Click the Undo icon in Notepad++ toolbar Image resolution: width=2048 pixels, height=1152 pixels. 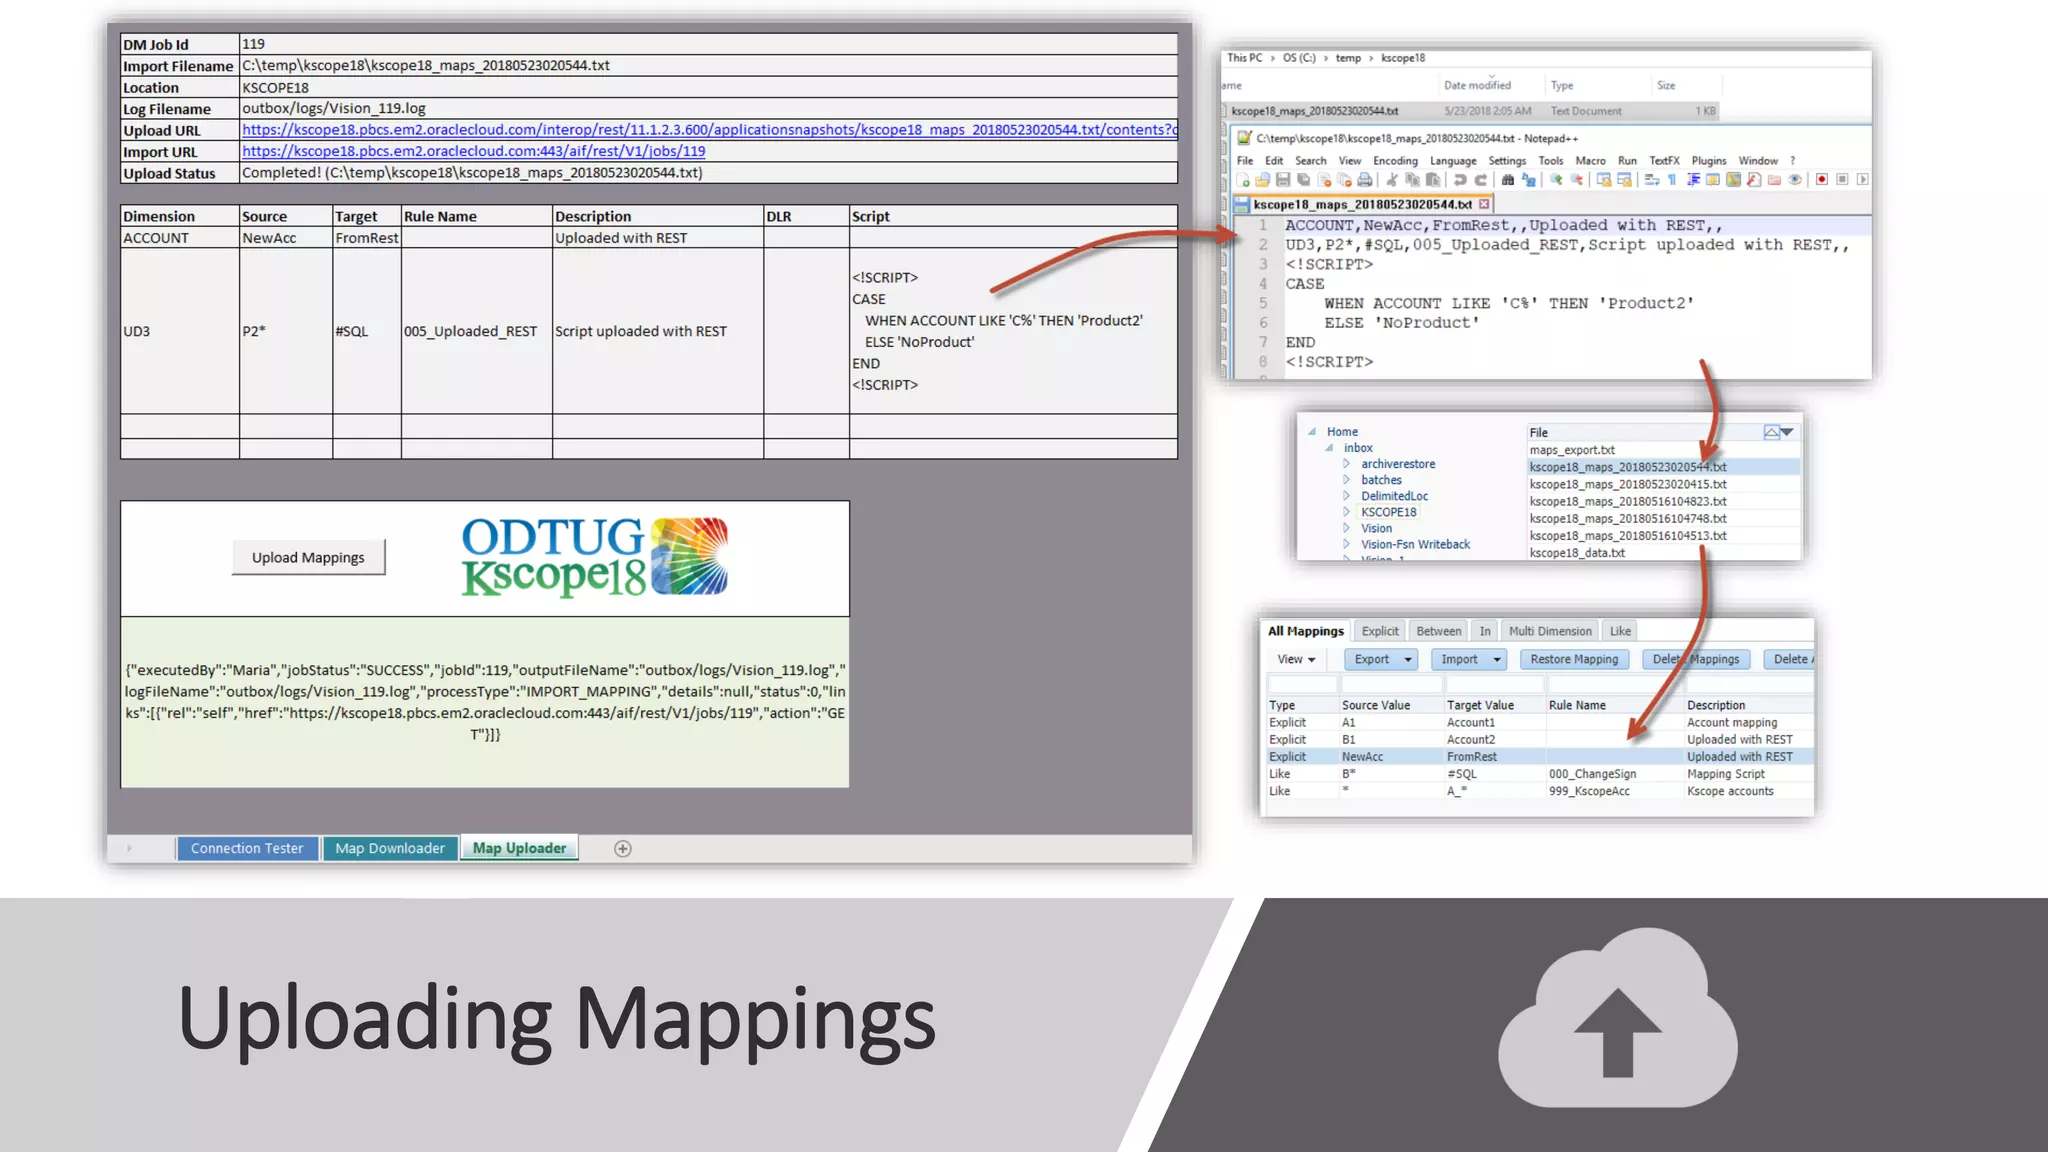point(1460,180)
